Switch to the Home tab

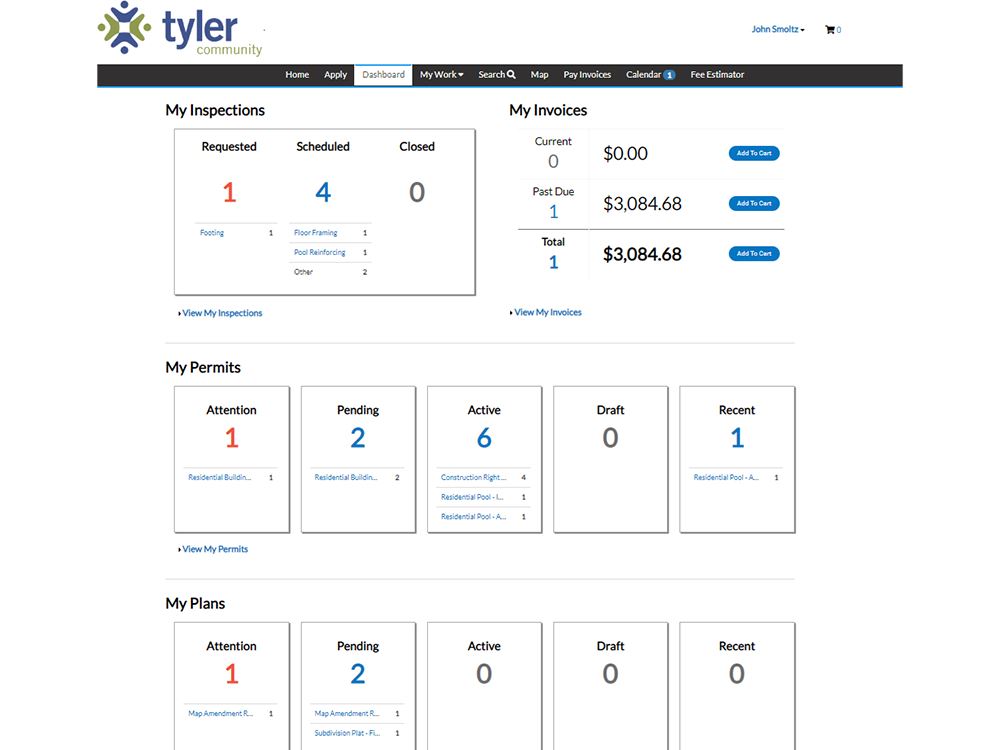pyautogui.click(x=296, y=74)
